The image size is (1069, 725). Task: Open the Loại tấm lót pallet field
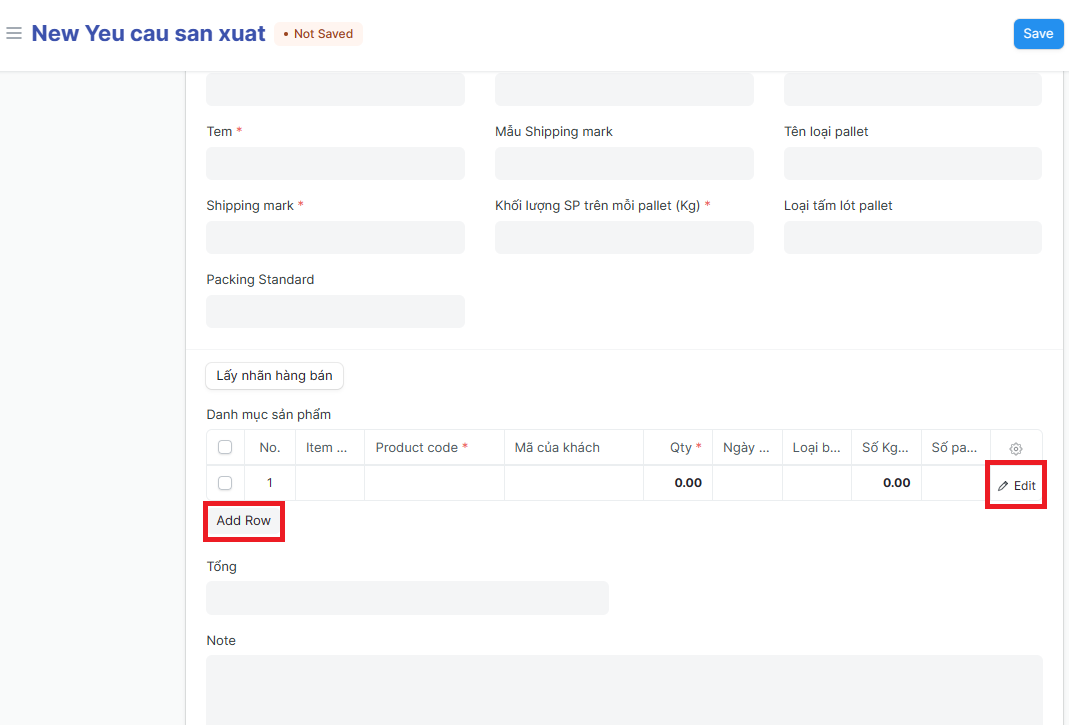(912, 238)
